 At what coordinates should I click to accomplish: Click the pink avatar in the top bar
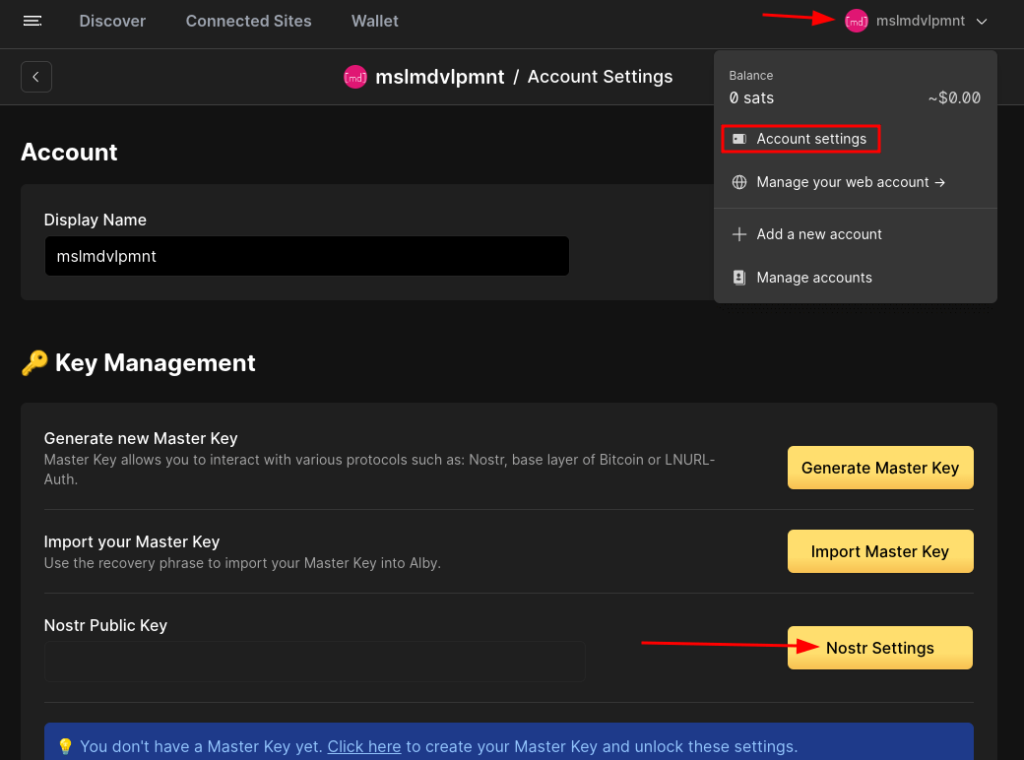tap(856, 21)
